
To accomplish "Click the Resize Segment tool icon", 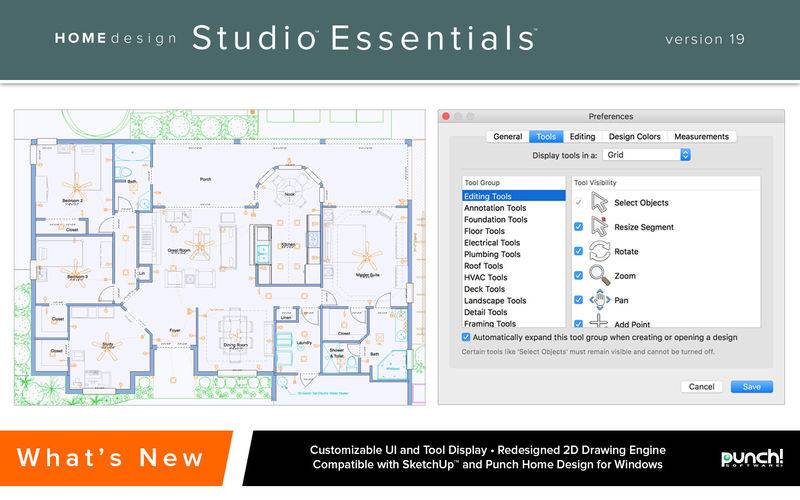I will click(600, 227).
